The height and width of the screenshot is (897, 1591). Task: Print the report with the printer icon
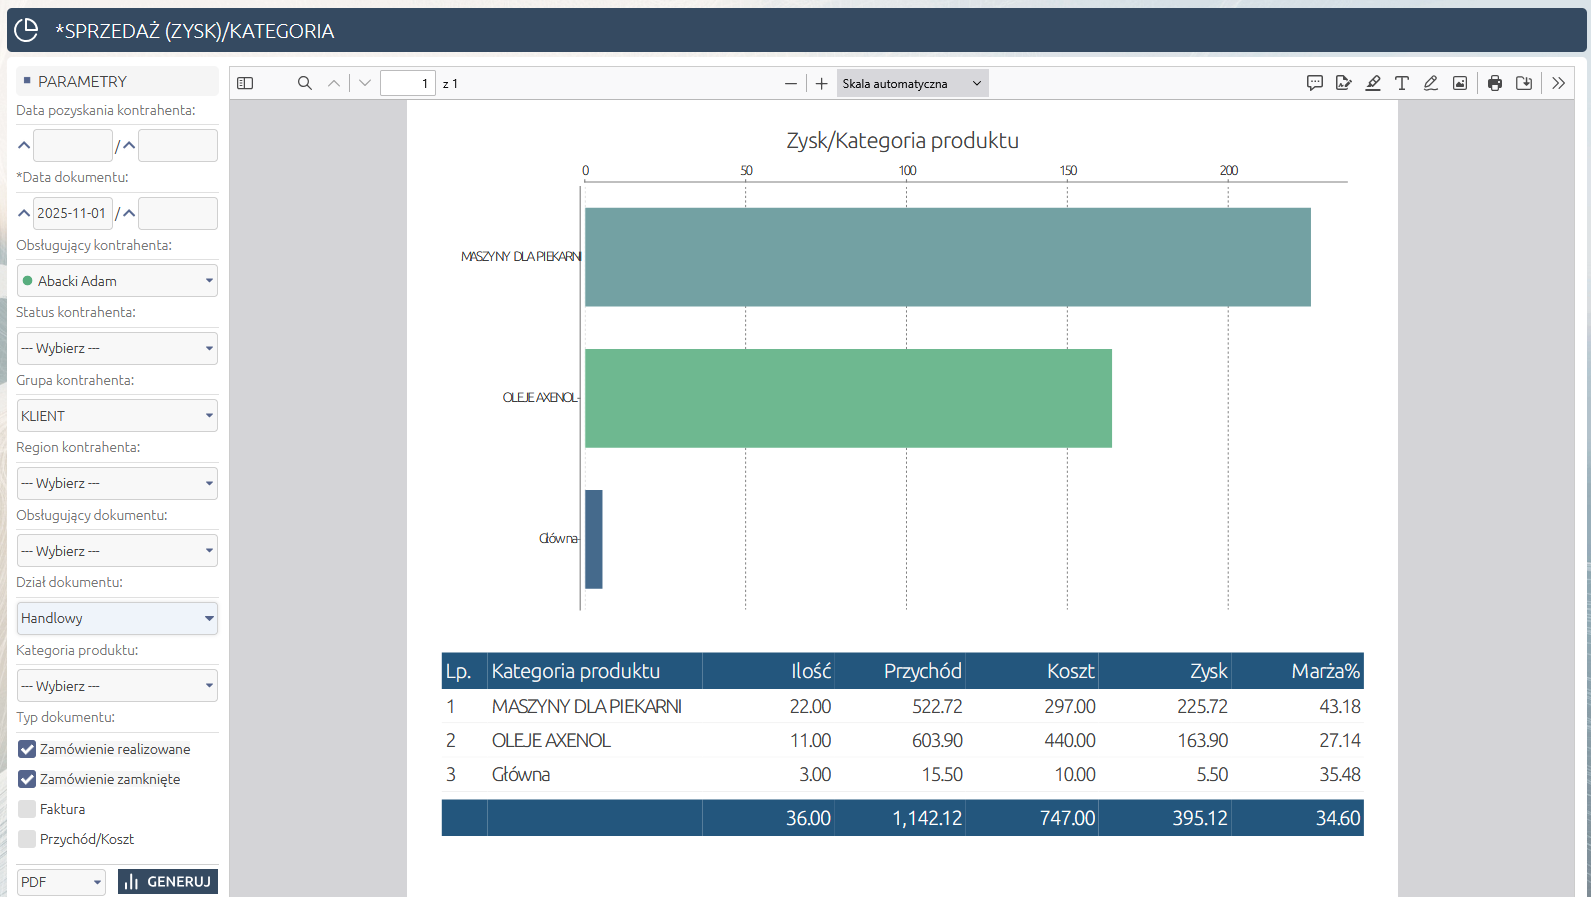[x=1495, y=84]
